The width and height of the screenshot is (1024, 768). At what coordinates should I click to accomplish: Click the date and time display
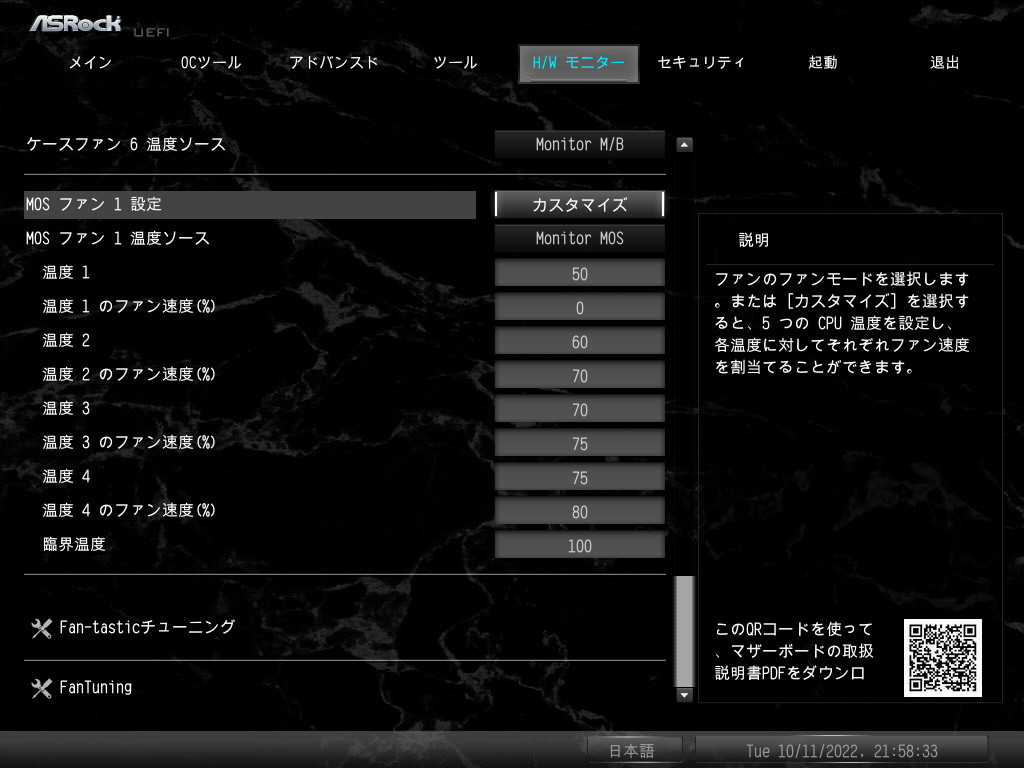point(842,750)
